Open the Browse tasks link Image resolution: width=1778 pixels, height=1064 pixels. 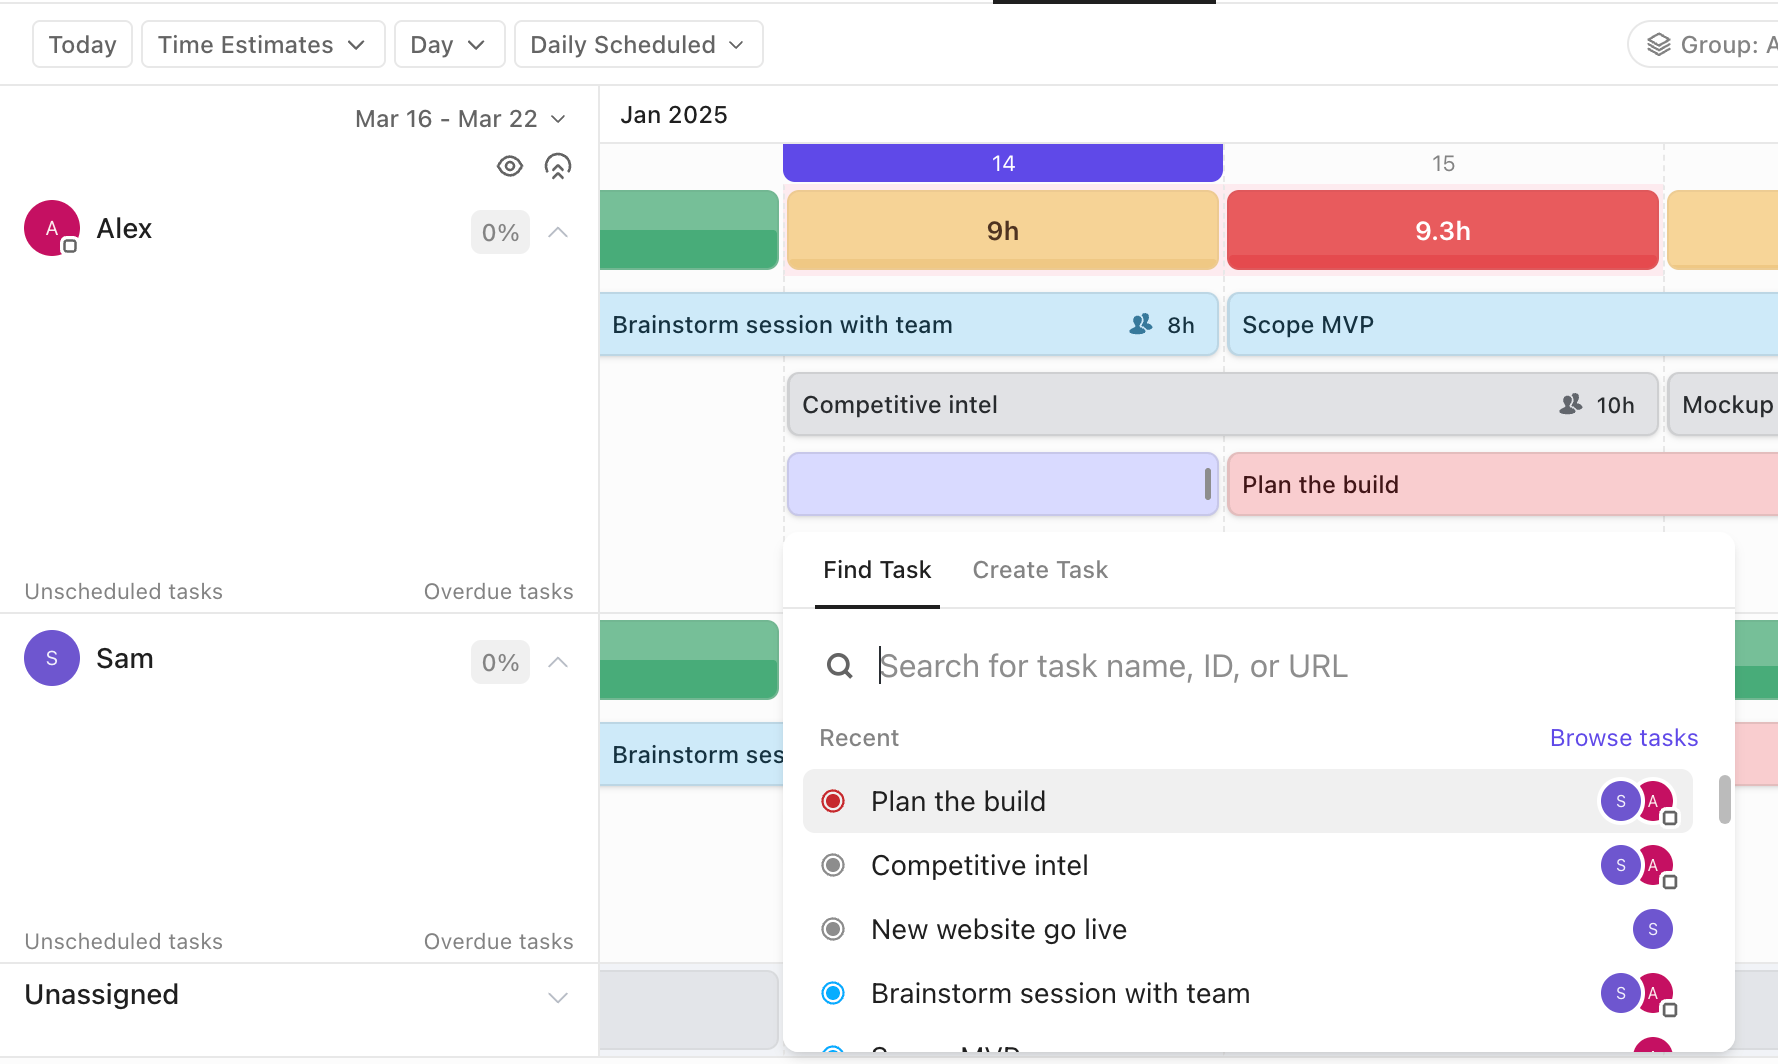click(1623, 738)
